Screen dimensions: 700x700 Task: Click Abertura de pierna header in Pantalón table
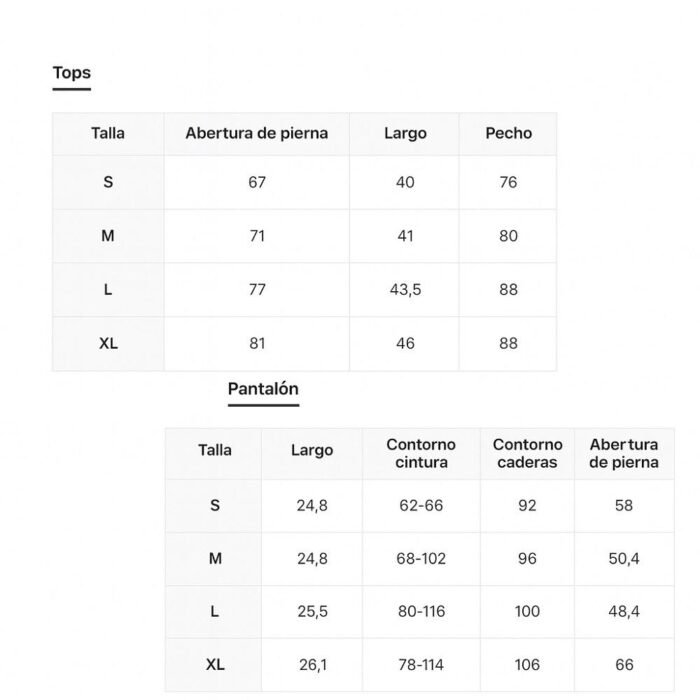point(624,454)
